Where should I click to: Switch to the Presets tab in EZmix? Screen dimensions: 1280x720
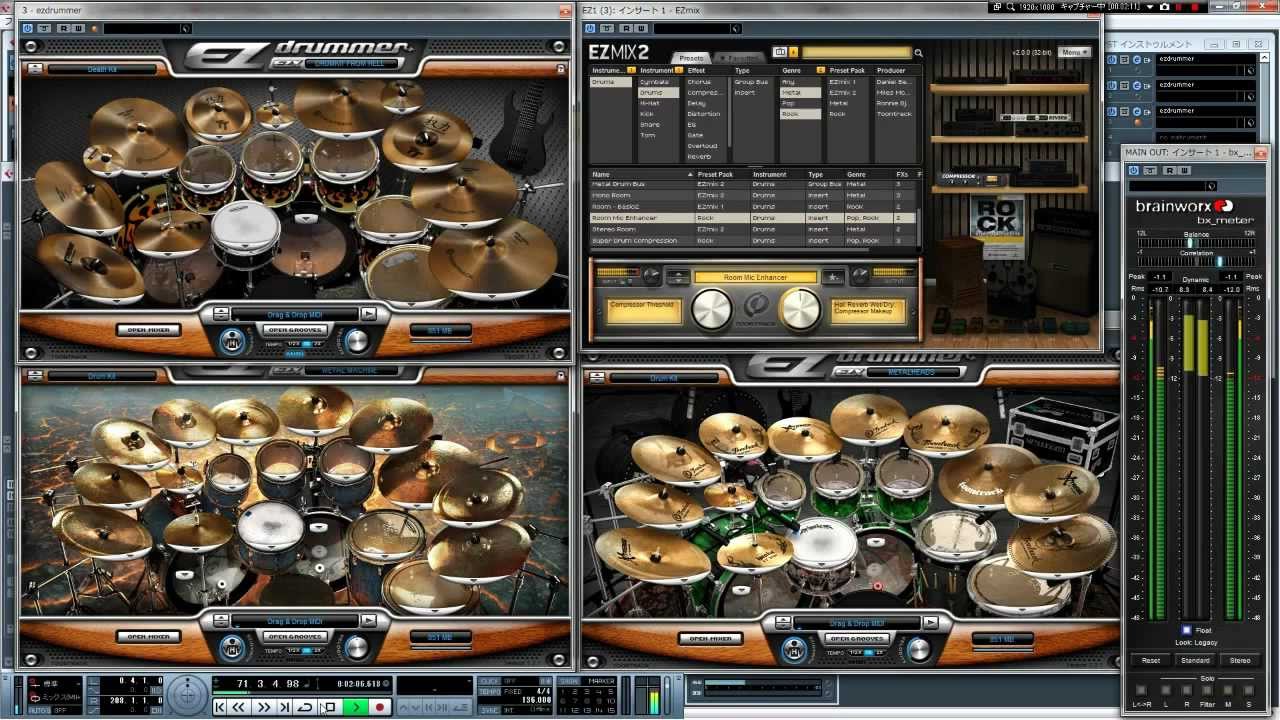pyautogui.click(x=692, y=58)
